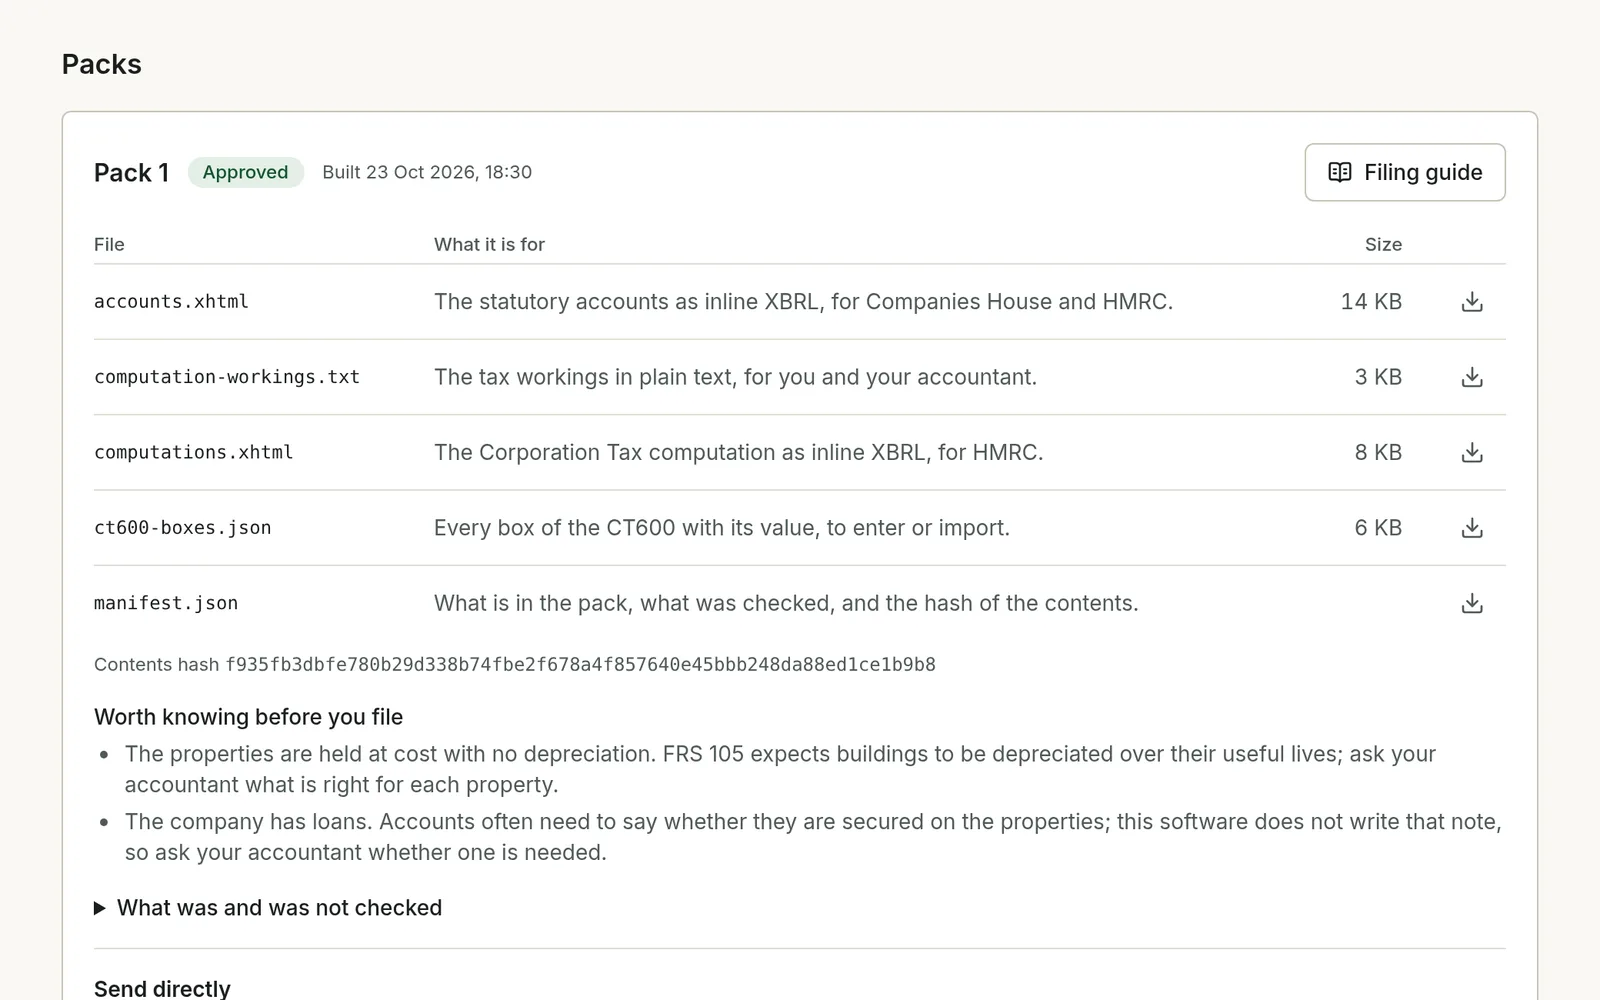Screen dimensions: 1600x1000
Task: Click the 'What it is for' column header
Action: pos(489,245)
